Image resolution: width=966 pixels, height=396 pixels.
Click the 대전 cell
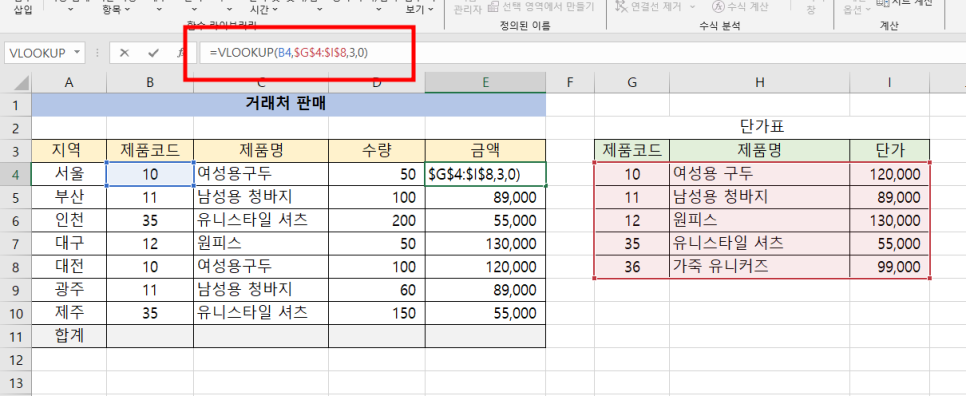pos(68,267)
